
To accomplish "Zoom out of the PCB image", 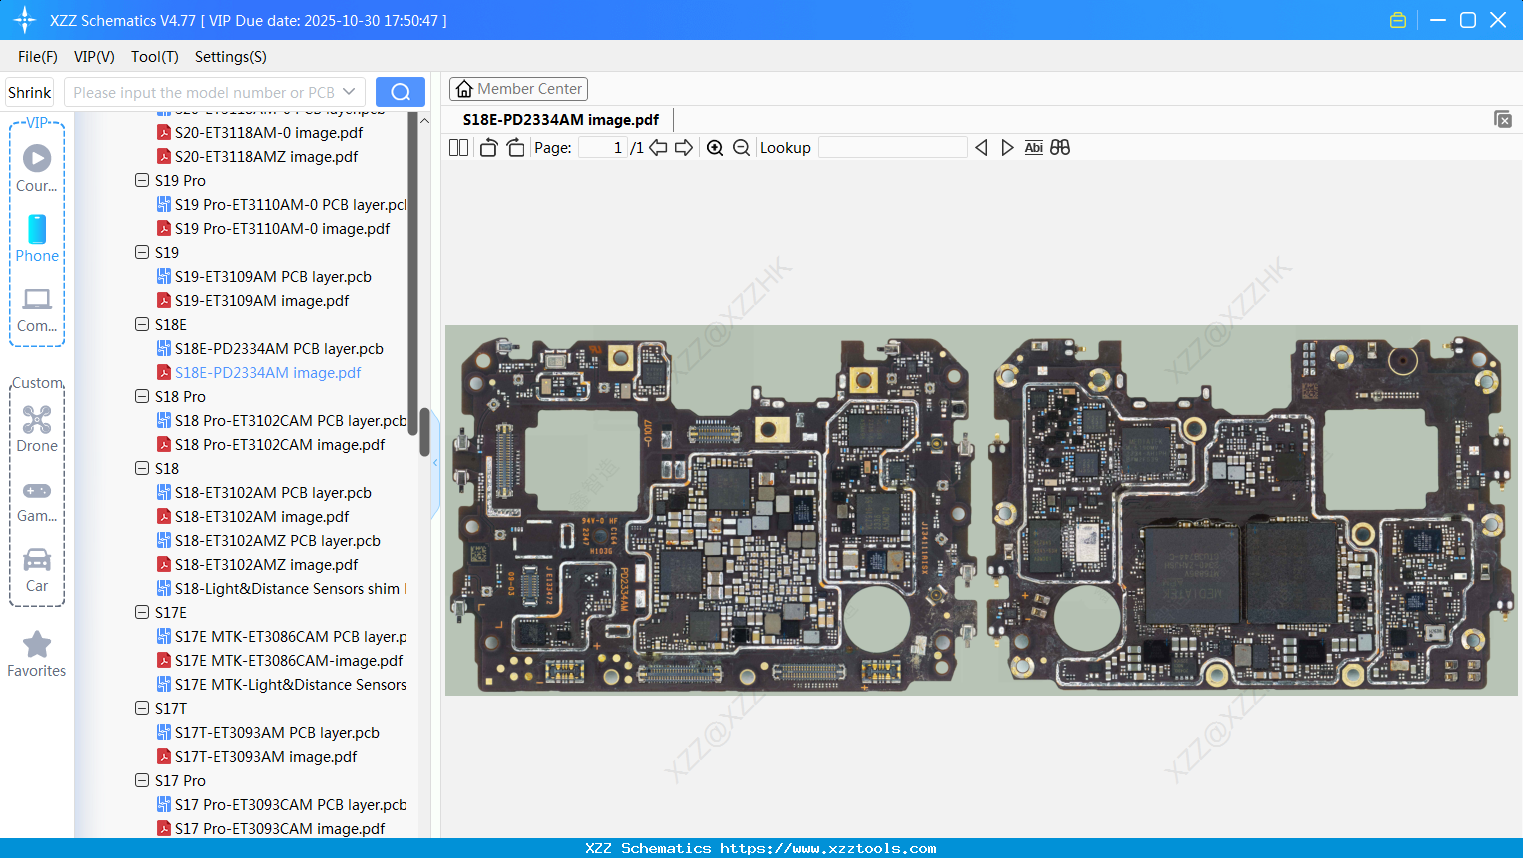I will click(741, 147).
